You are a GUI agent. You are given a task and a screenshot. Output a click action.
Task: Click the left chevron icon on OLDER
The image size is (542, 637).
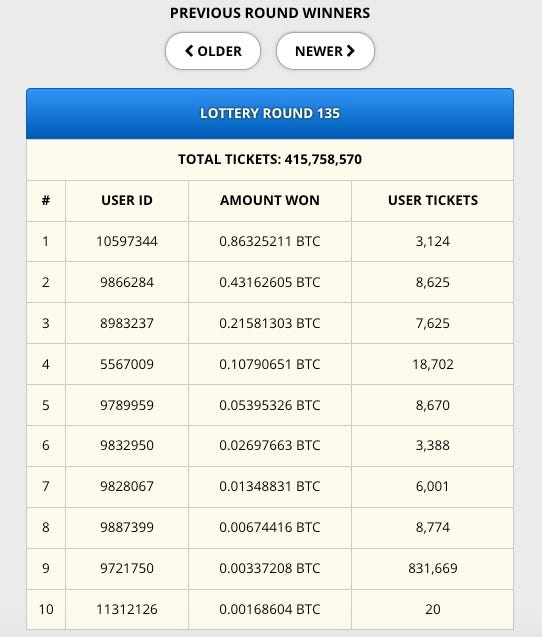pyautogui.click(x=189, y=51)
